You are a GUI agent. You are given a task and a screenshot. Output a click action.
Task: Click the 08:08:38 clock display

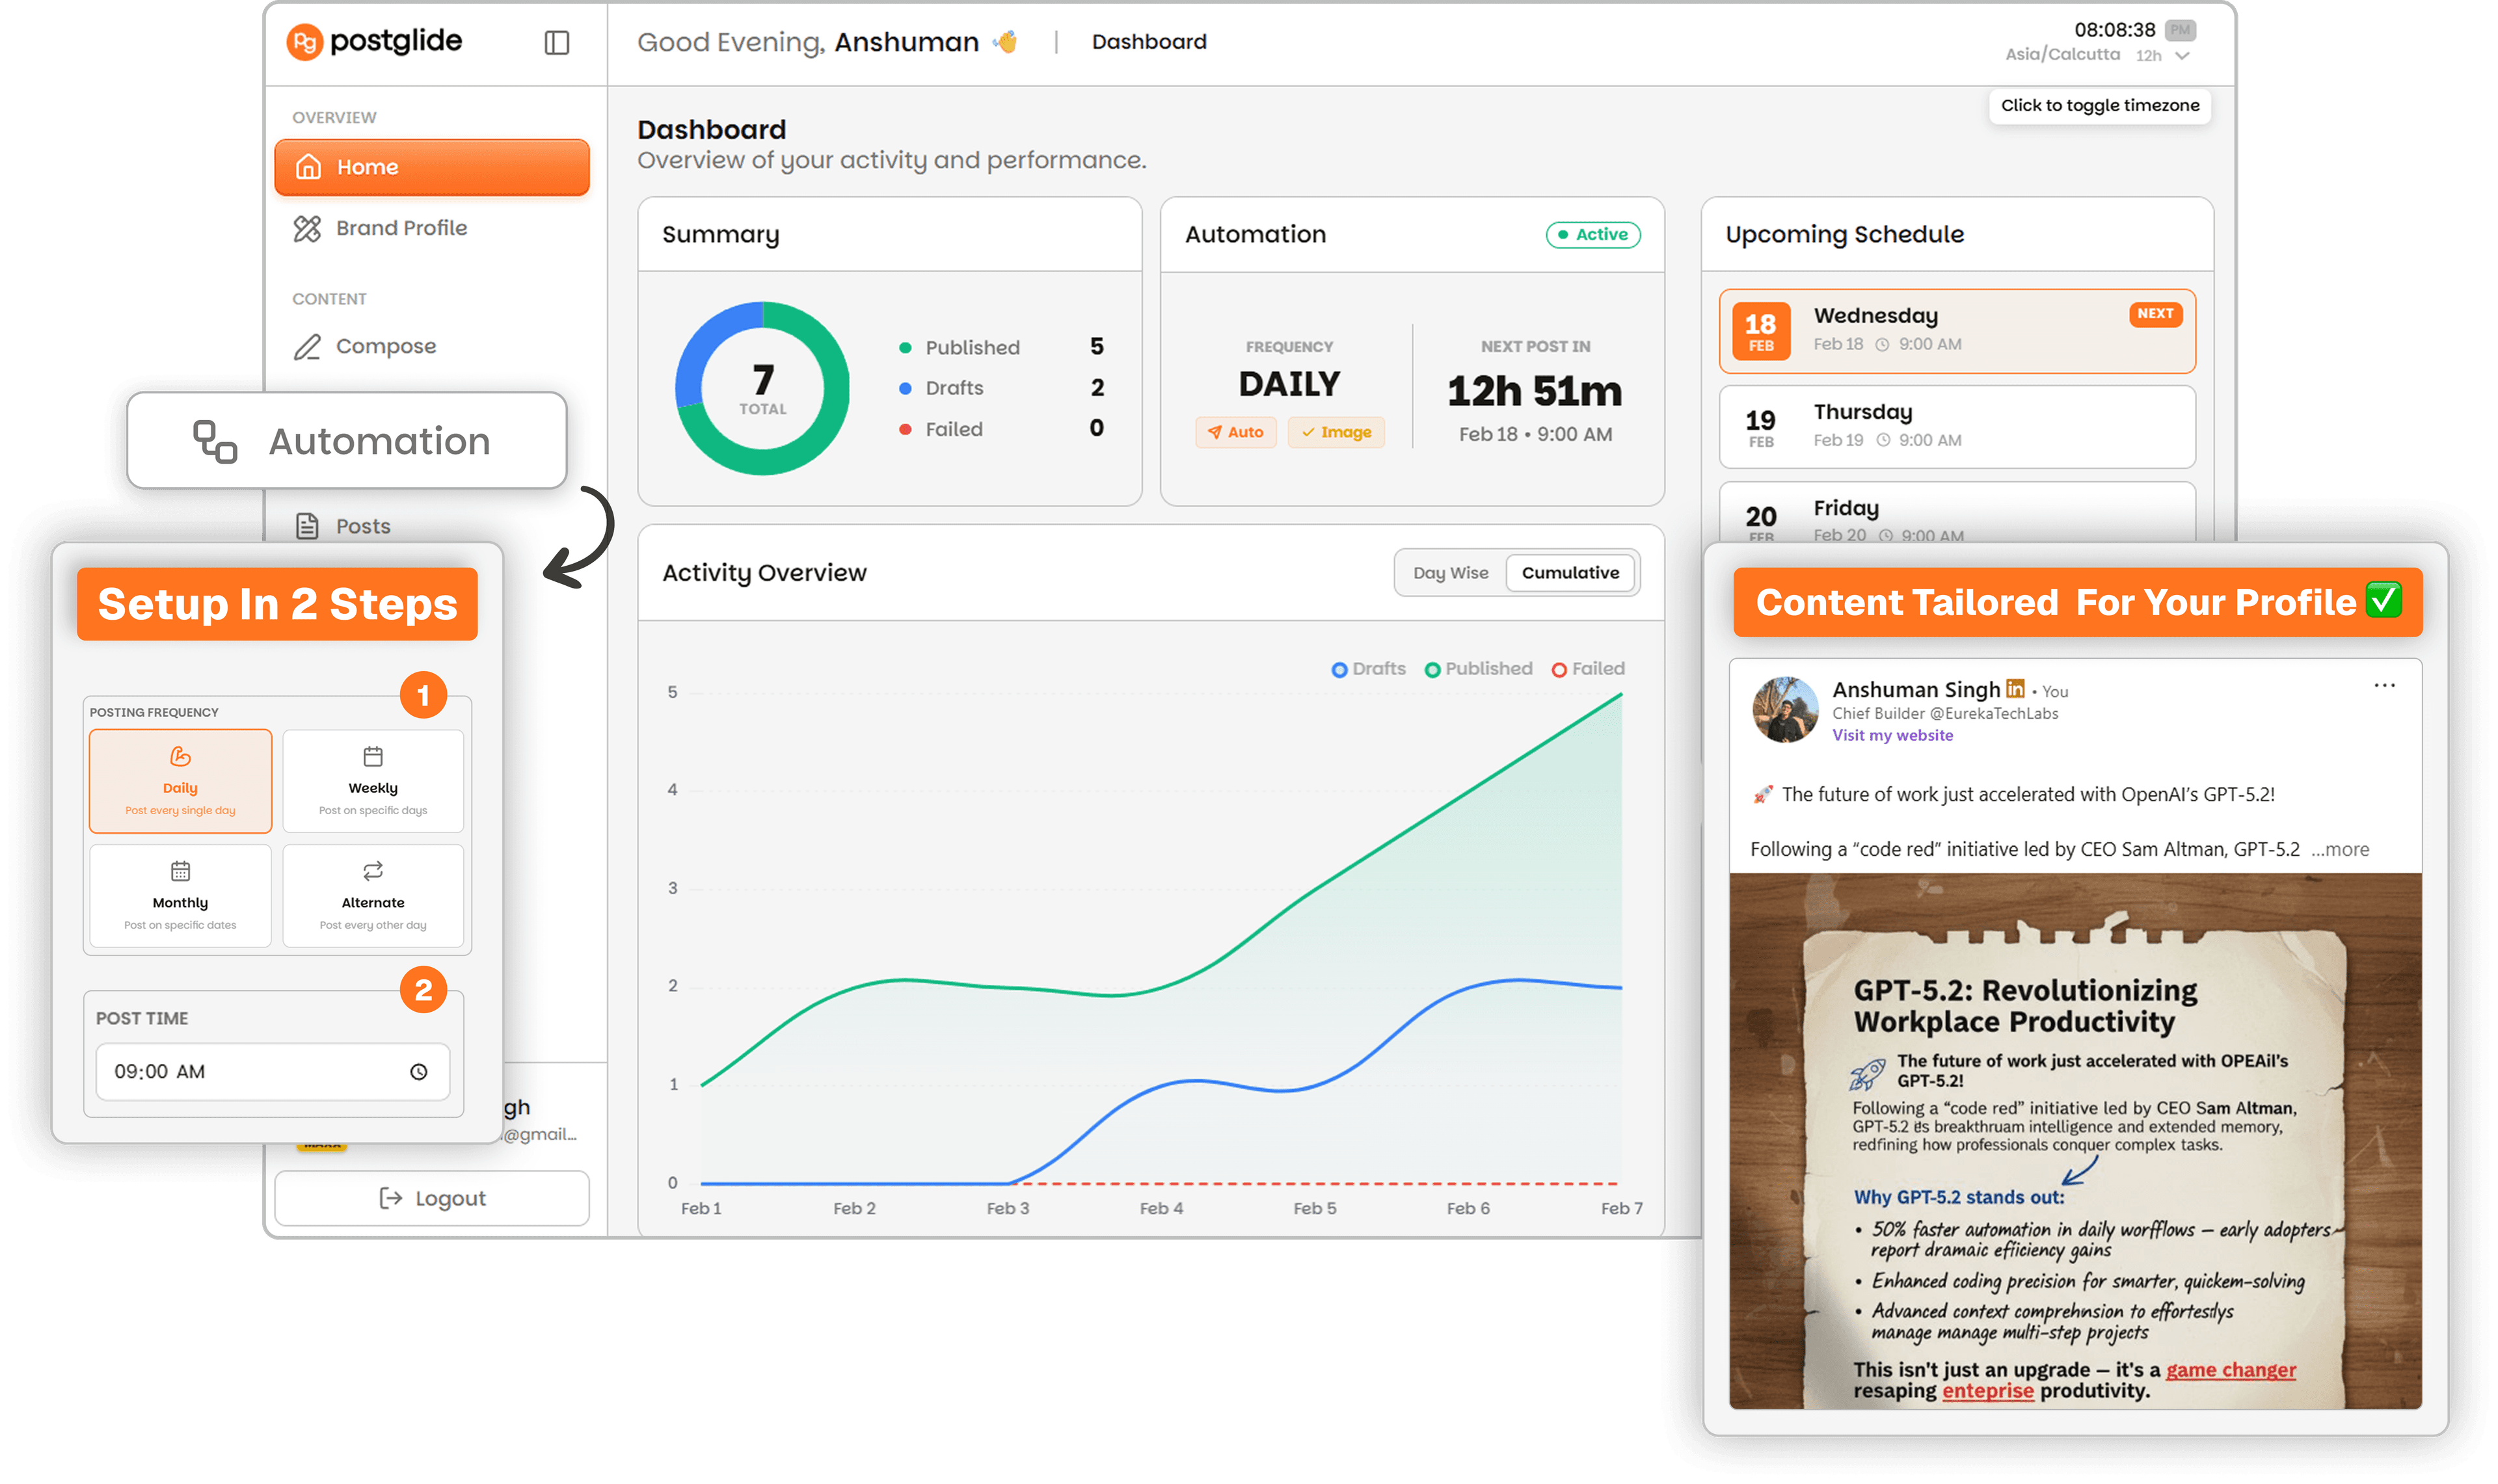click(x=2114, y=29)
